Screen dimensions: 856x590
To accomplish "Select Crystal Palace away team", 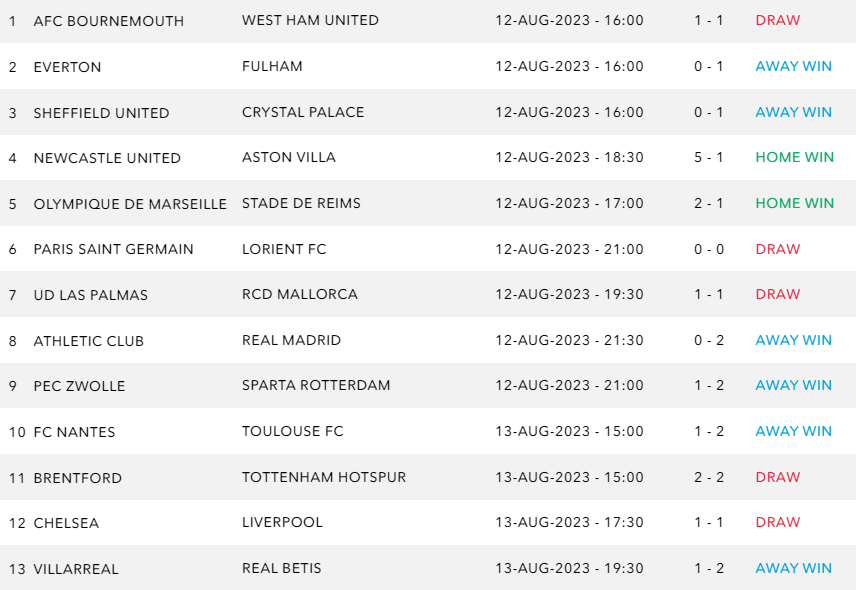I will coord(303,112).
